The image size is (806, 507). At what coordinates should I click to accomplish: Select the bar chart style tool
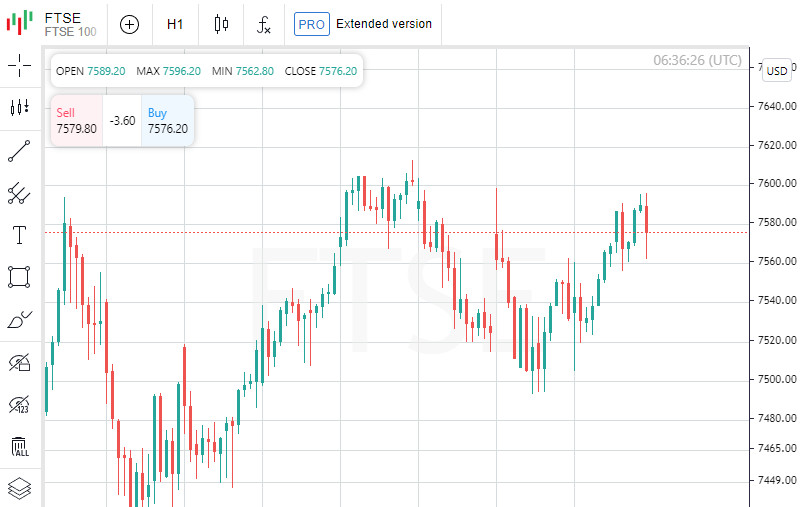(x=20, y=107)
